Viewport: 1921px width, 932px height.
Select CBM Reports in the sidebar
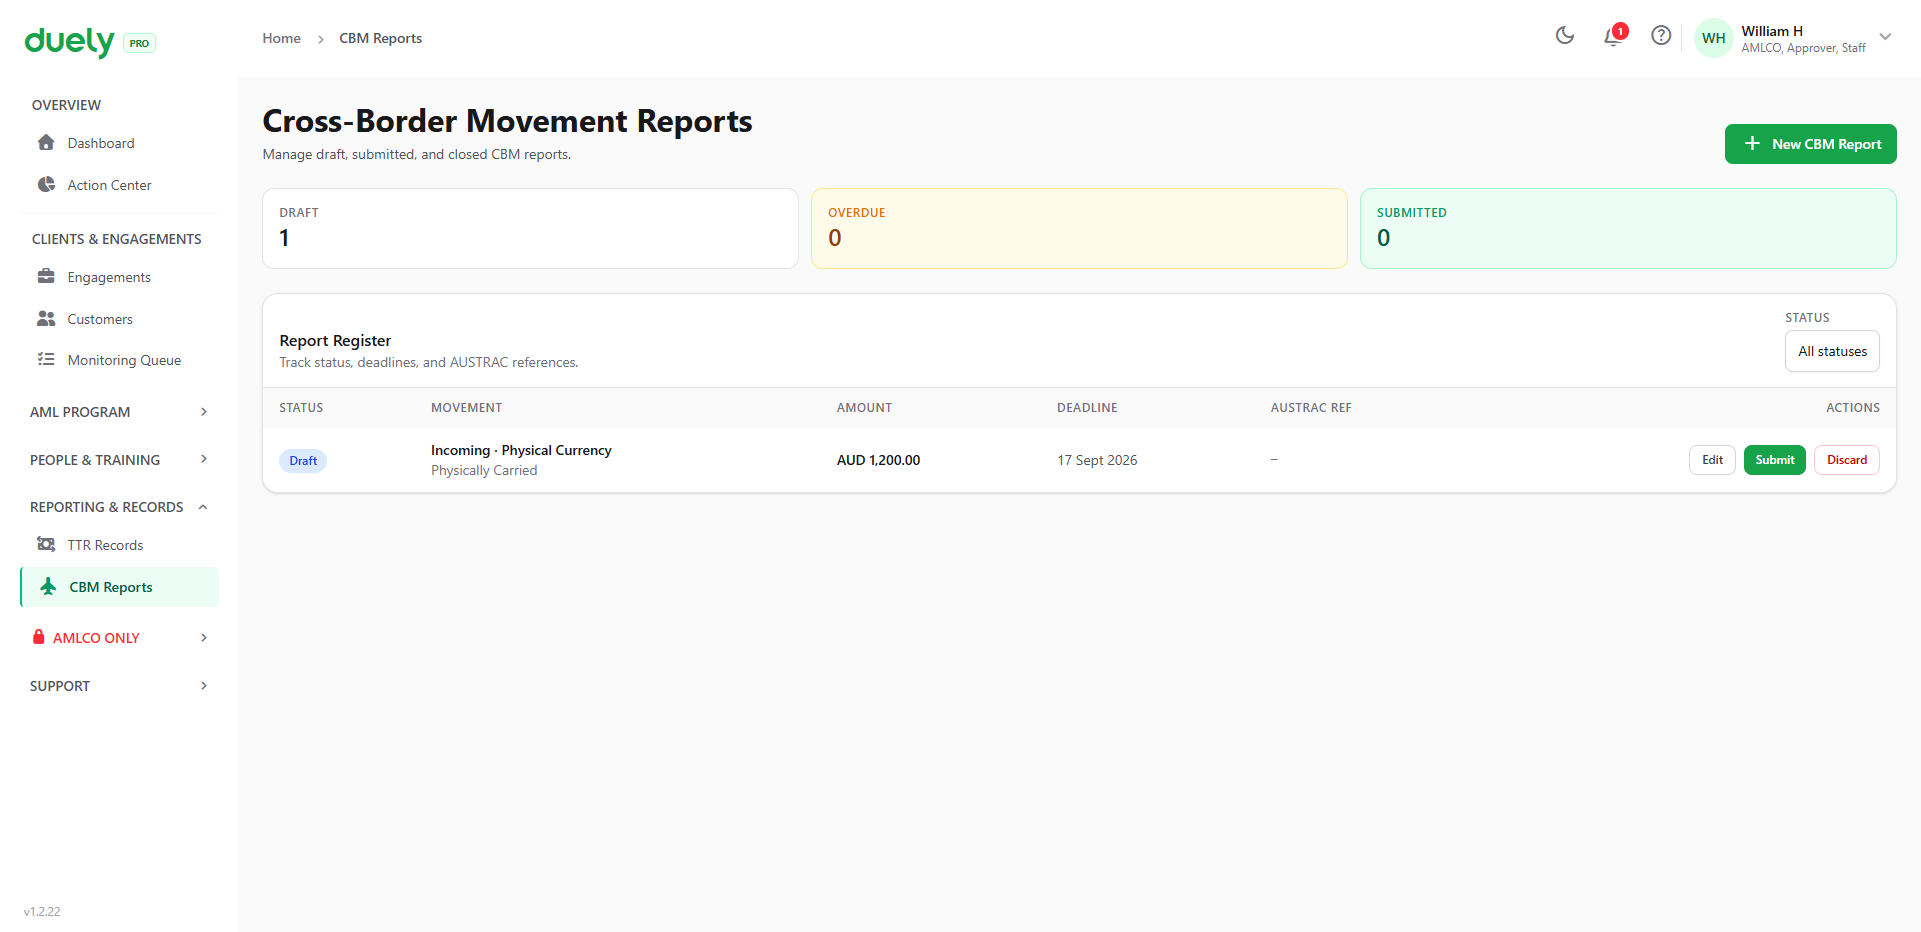tap(119, 587)
